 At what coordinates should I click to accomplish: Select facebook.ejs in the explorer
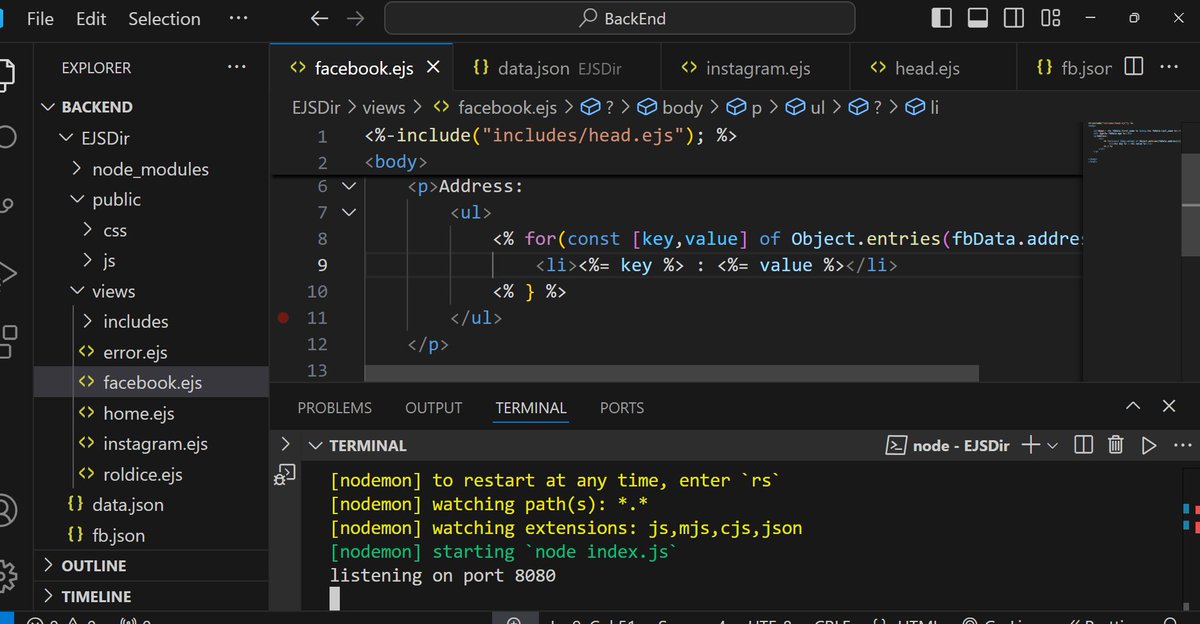[152, 383]
